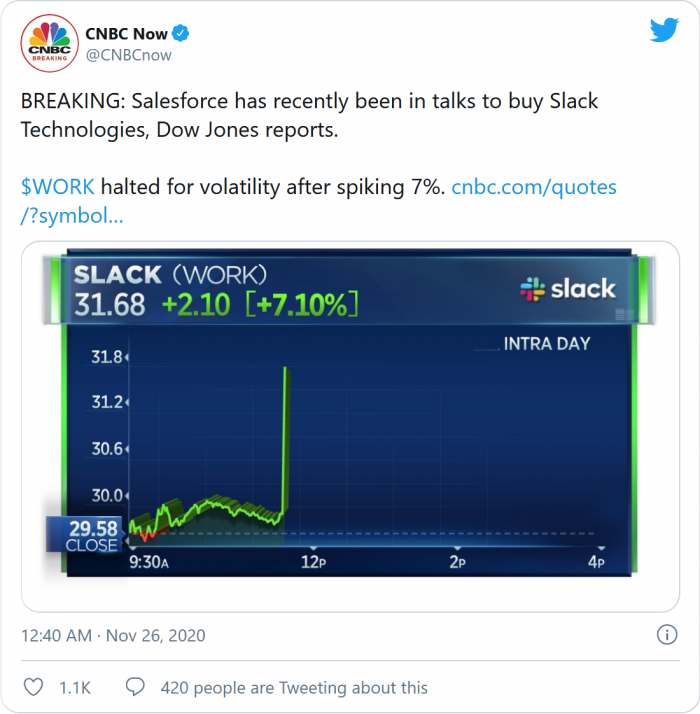Screen dimensions: 700x714
Task: Open the CNBC Now profile name
Action: pos(127,34)
